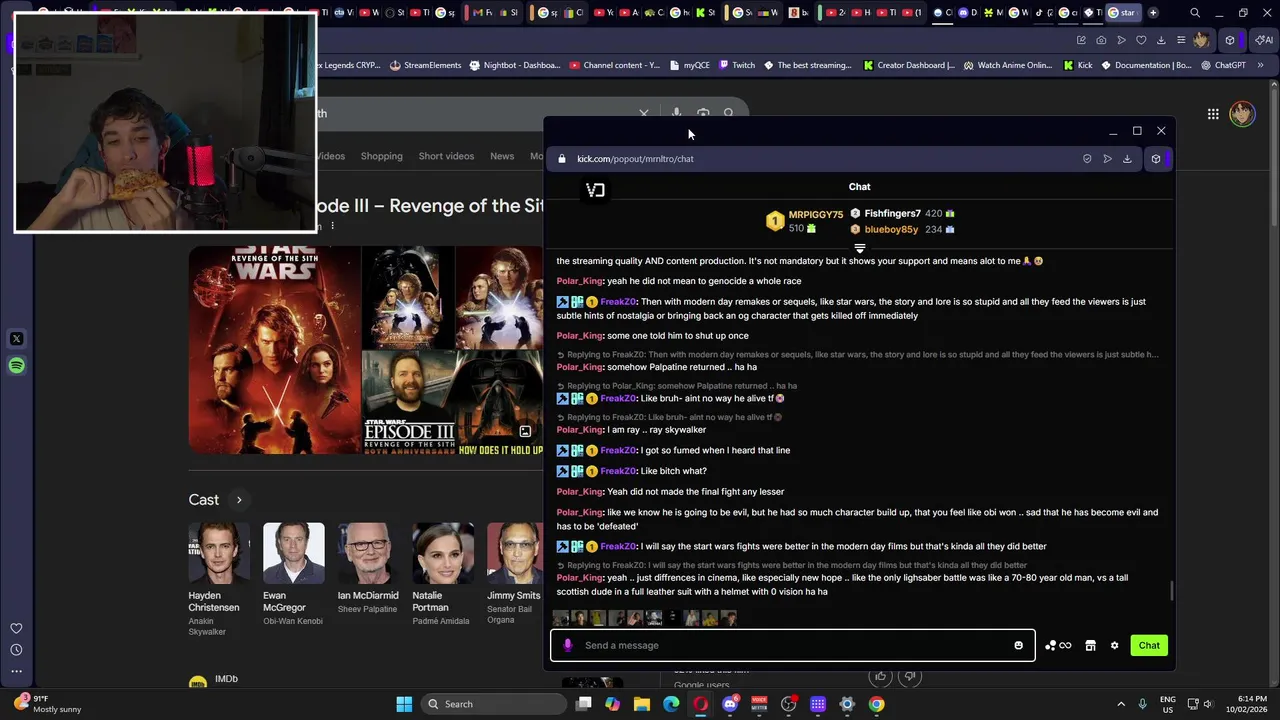
Task: Open Opera profile avatar in toolbar
Action: 1201,40
